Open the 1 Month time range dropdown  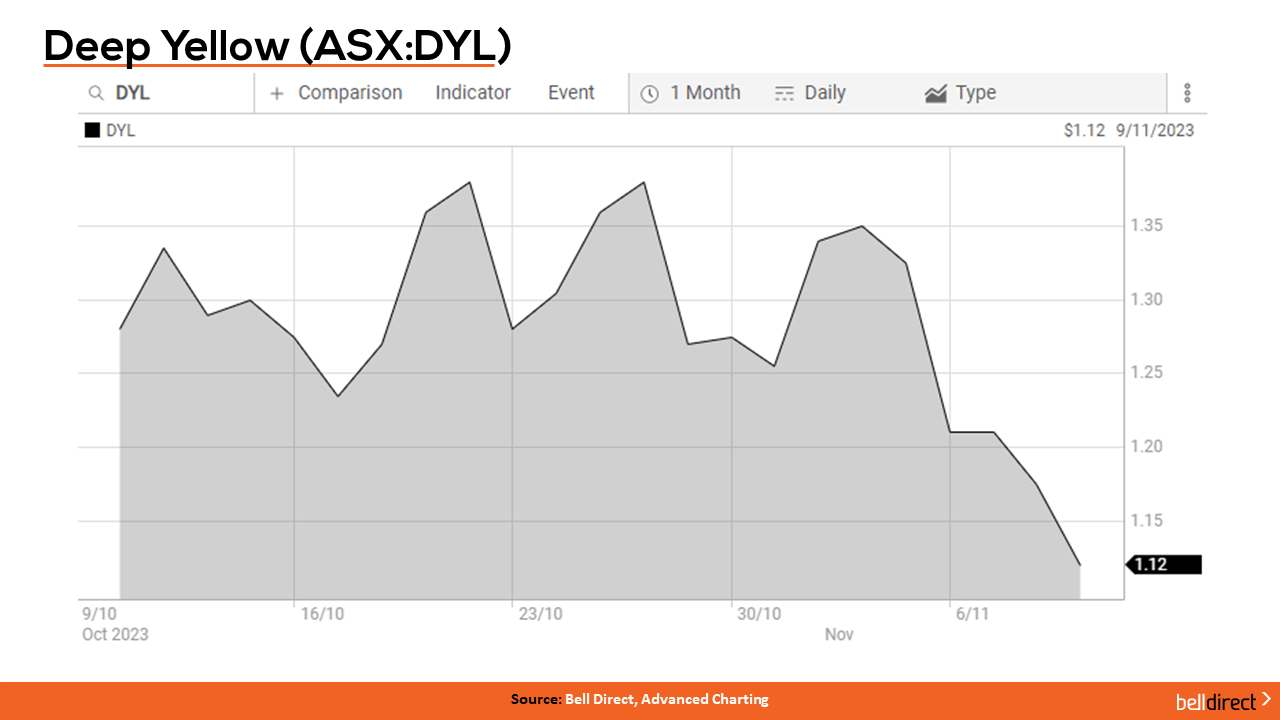coord(705,93)
